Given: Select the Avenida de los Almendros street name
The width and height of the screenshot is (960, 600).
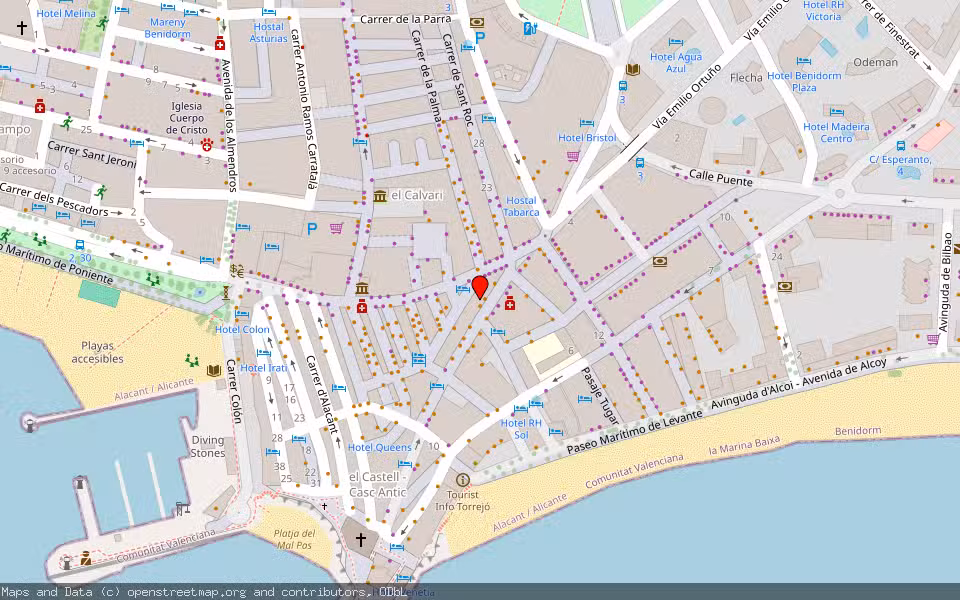Looking at the screenshot, I should point(228,126).
